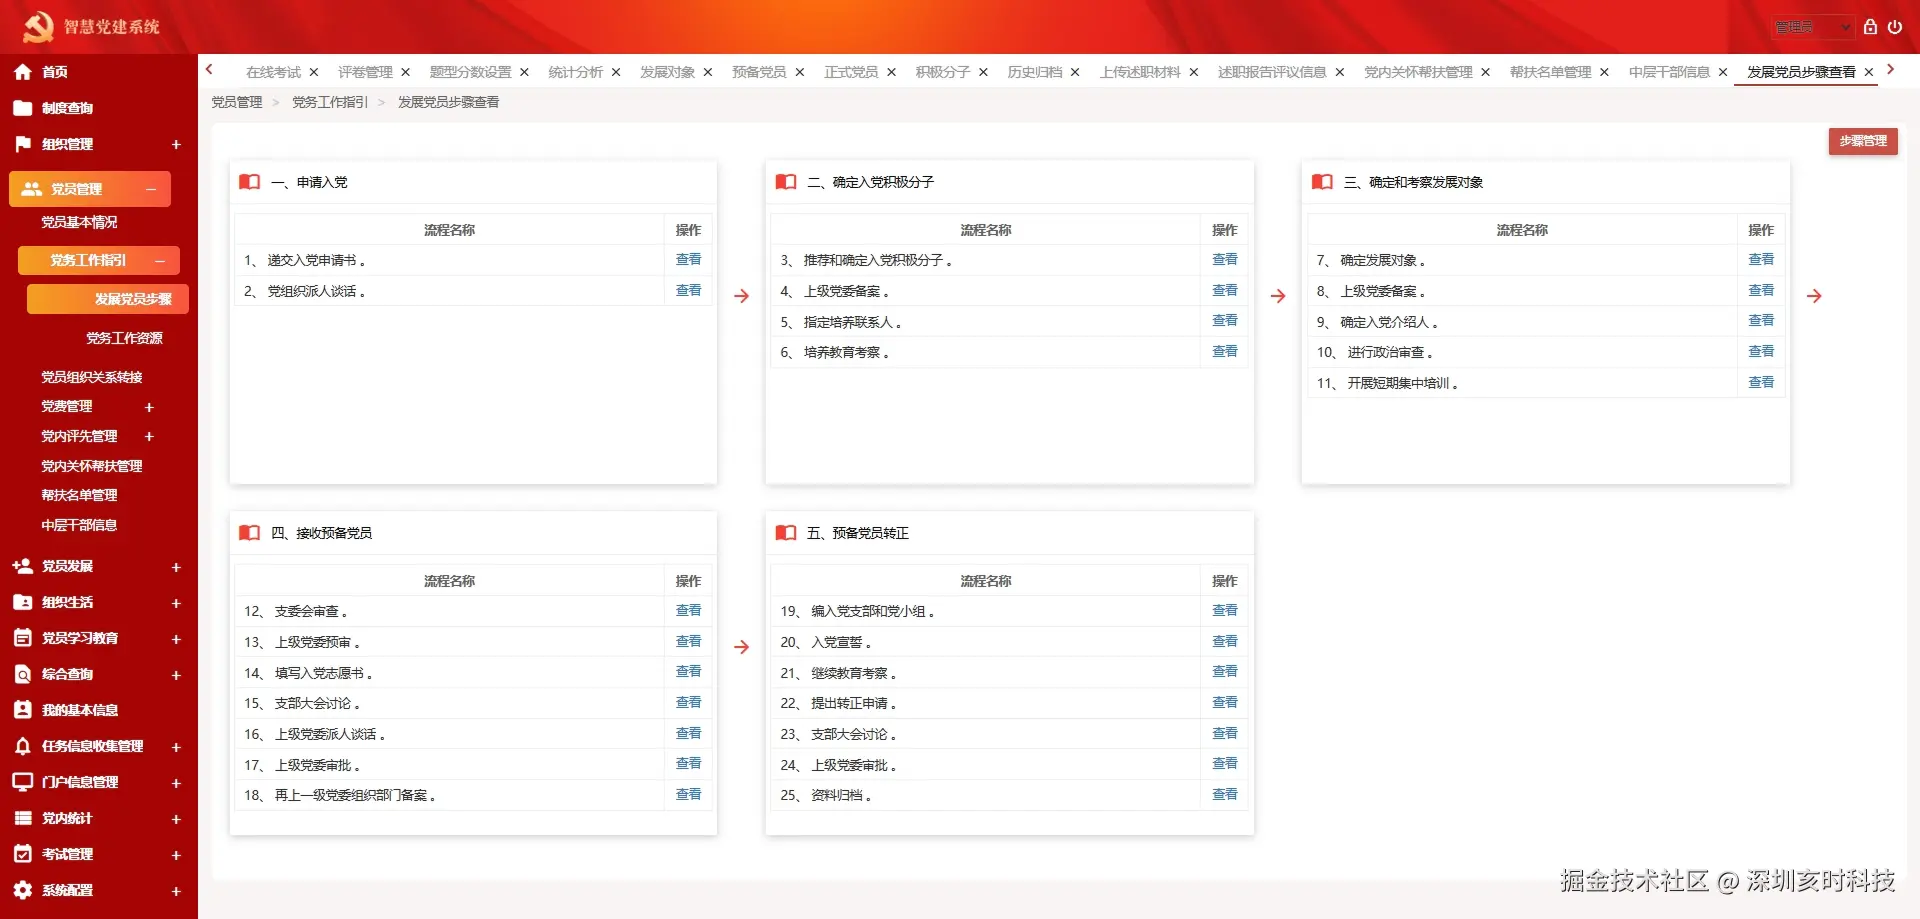Click the bell icon beside 任务信息收集管理

[x=23, y=746]
